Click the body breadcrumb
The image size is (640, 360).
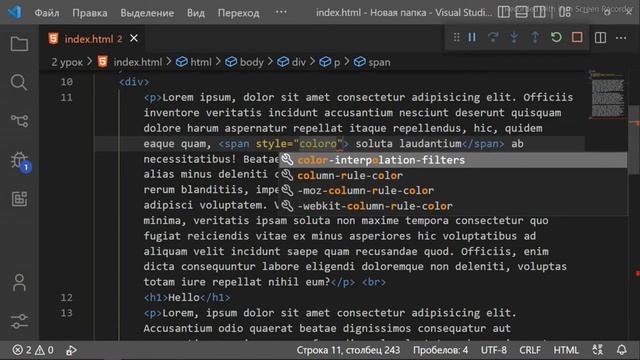tap(244, 62)
